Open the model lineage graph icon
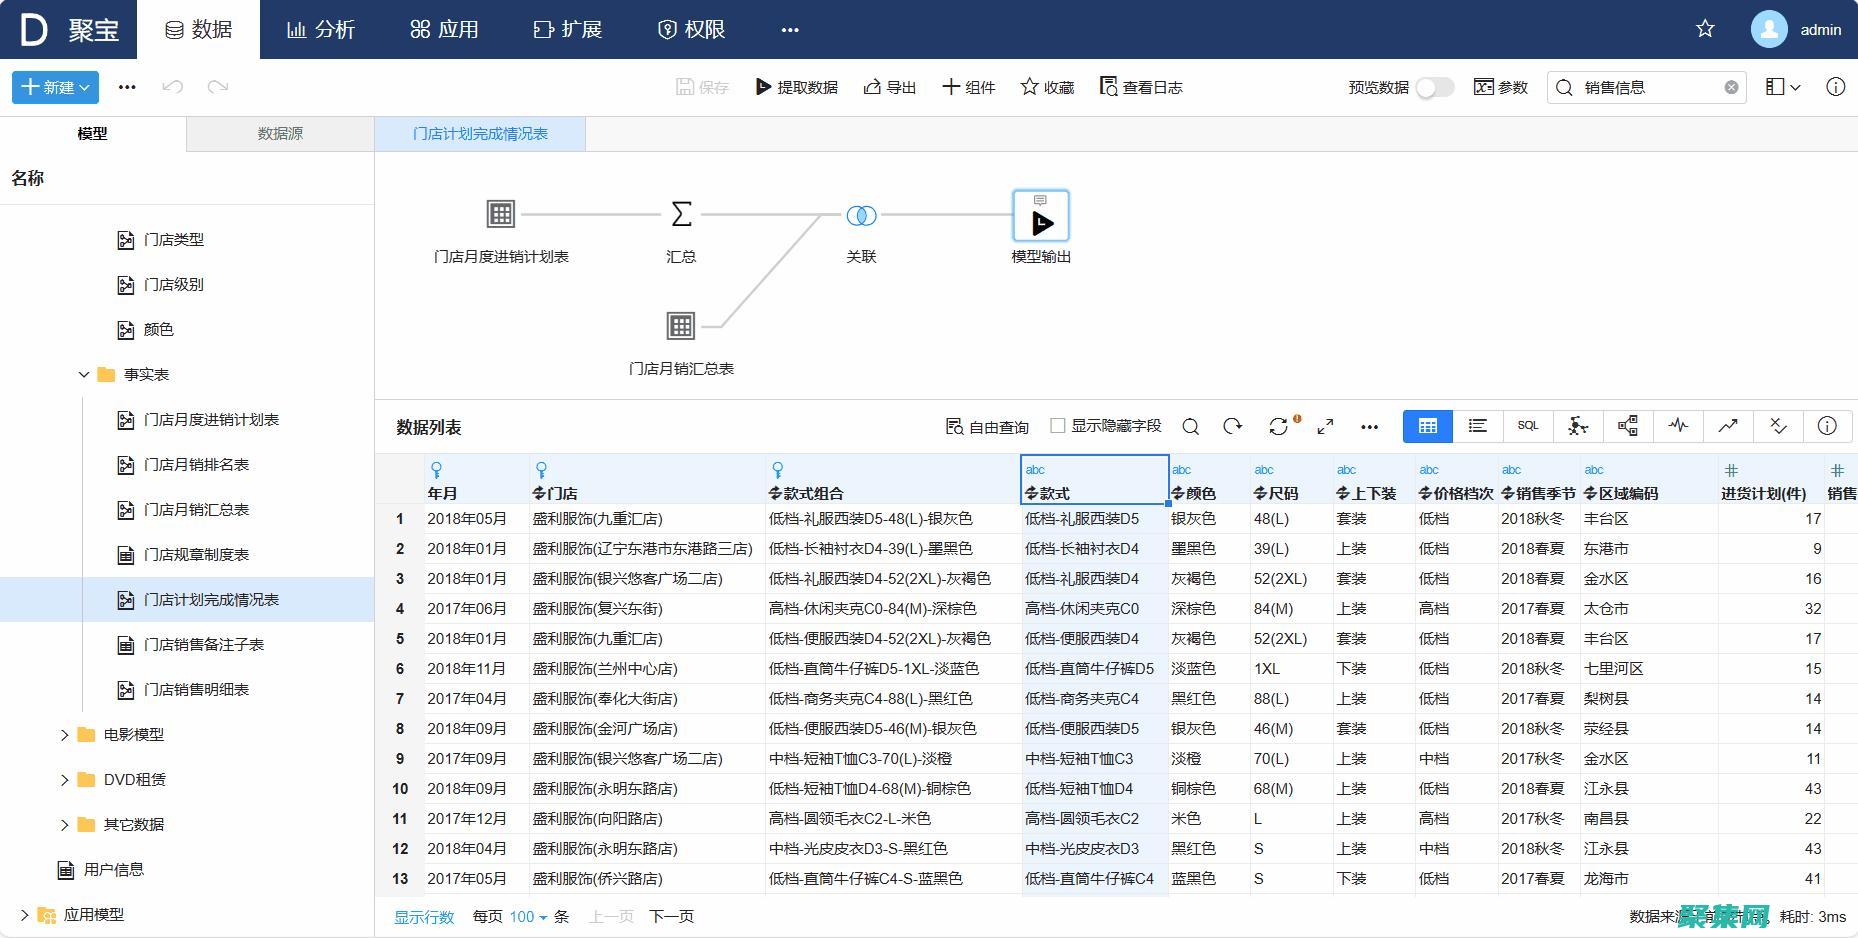 pos(1627,426)
